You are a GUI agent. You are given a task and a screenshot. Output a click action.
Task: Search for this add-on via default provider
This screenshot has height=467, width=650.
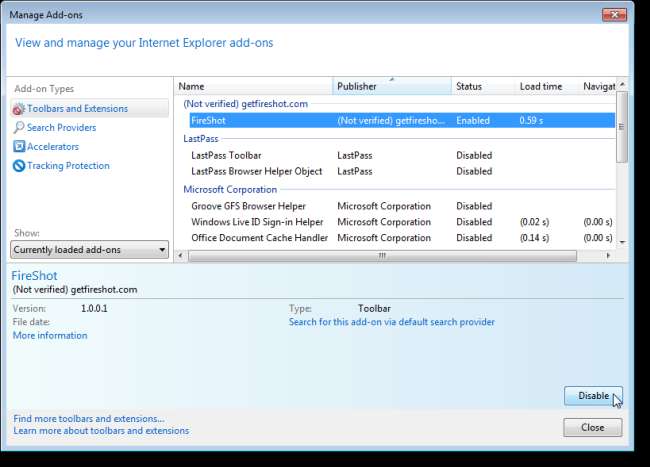(x=392, y=322)
